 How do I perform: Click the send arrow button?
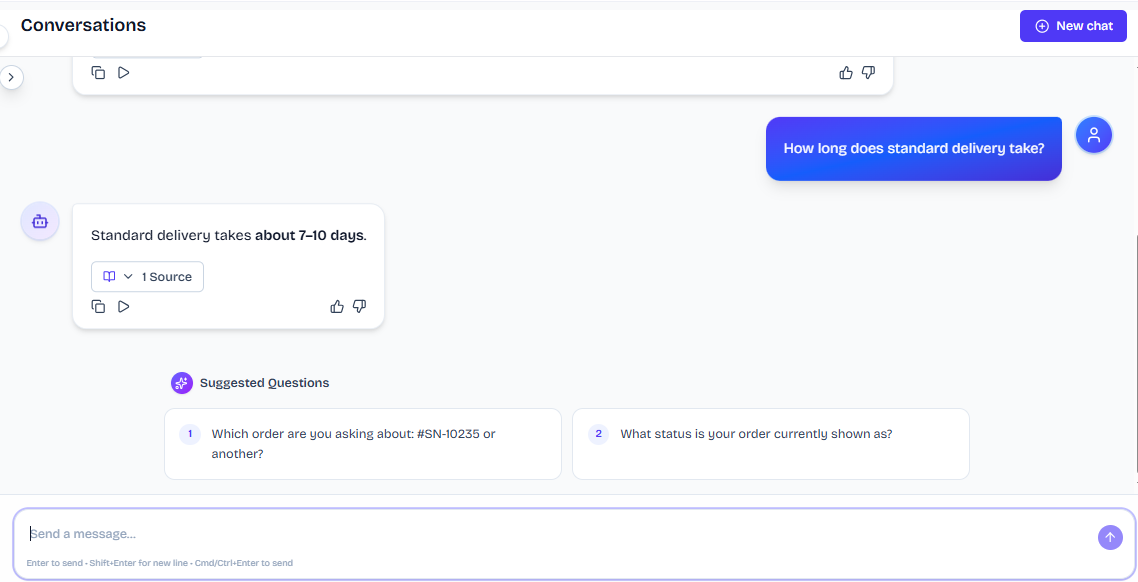coord(1110,538)
